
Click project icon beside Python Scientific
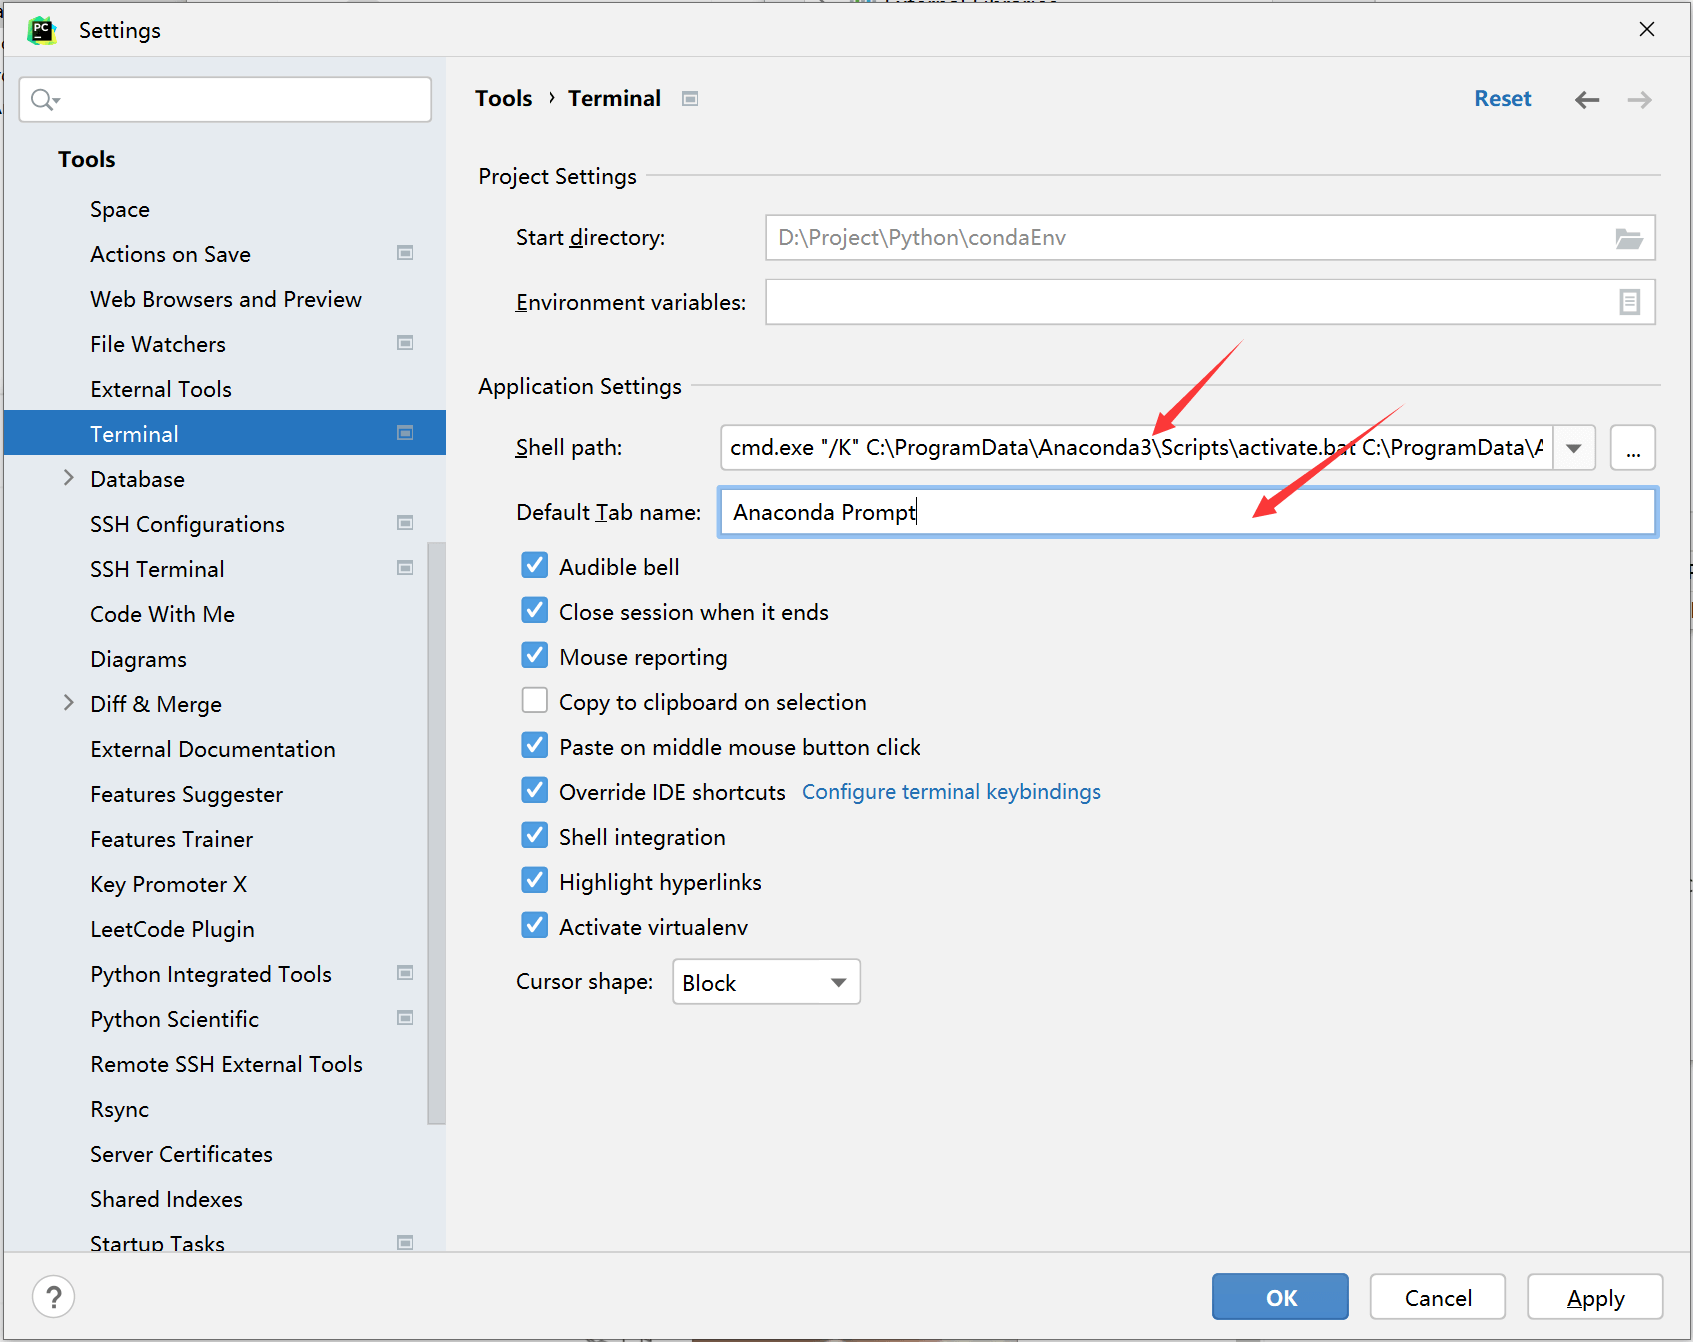pyautogui.click(x=405, y=1018)
